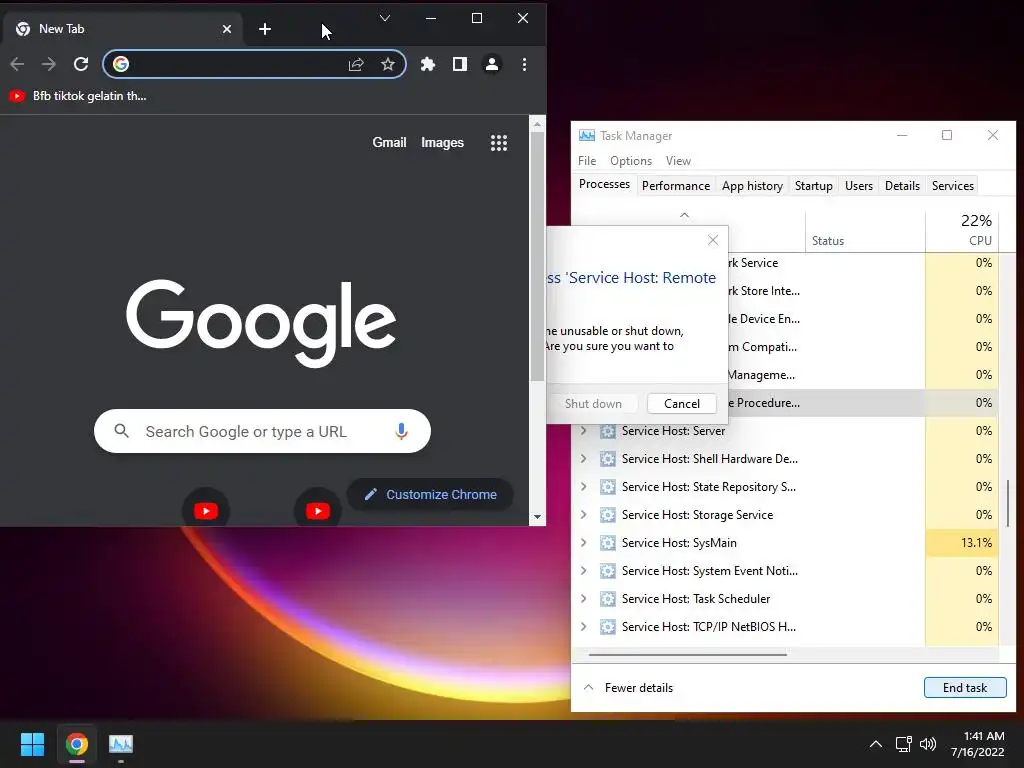Expand Service Host: SysMain row

(x=584, y=543)
